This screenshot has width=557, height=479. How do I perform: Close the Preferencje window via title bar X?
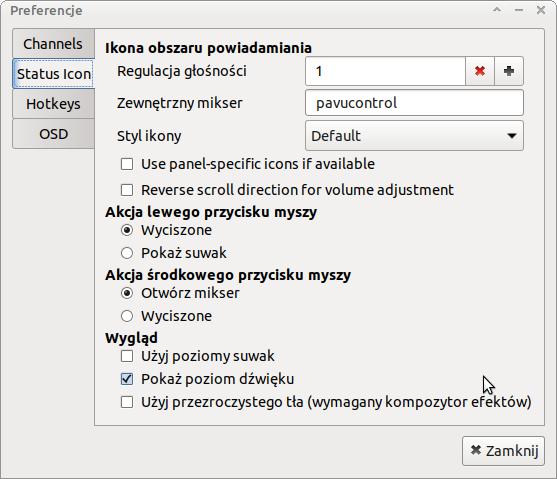click(x=541, y=10)
